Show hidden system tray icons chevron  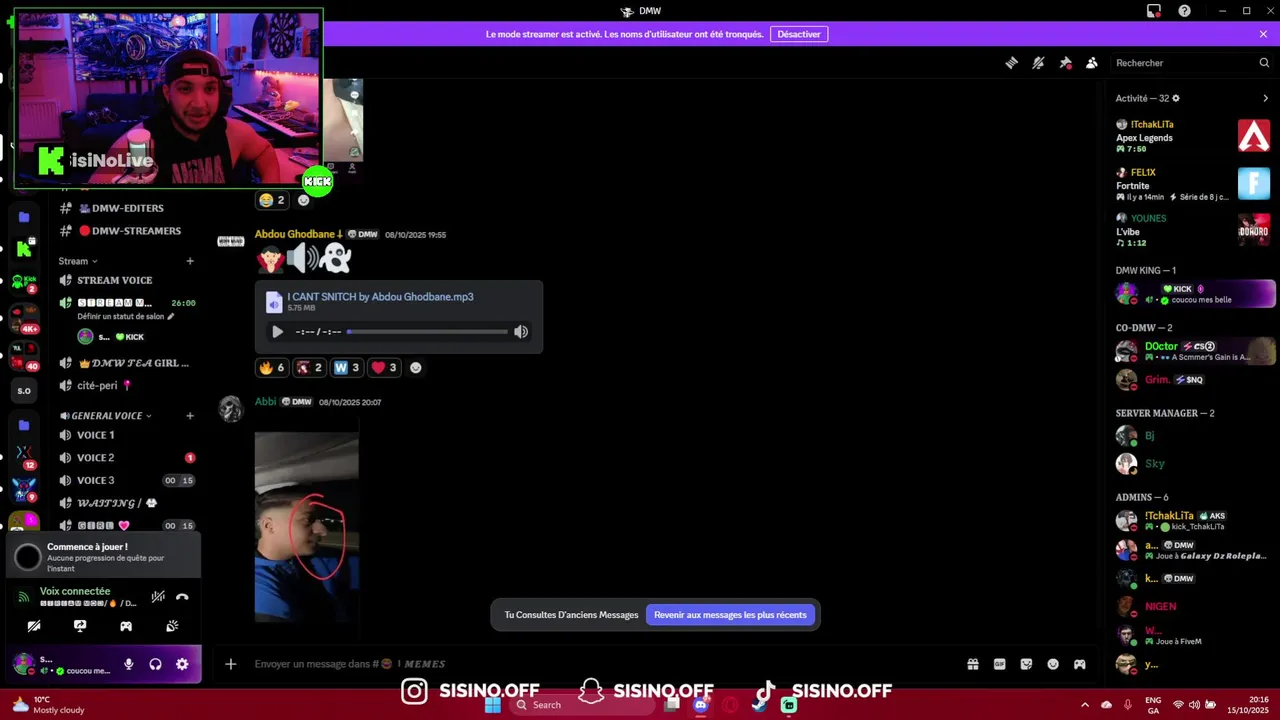[1085, 705]
